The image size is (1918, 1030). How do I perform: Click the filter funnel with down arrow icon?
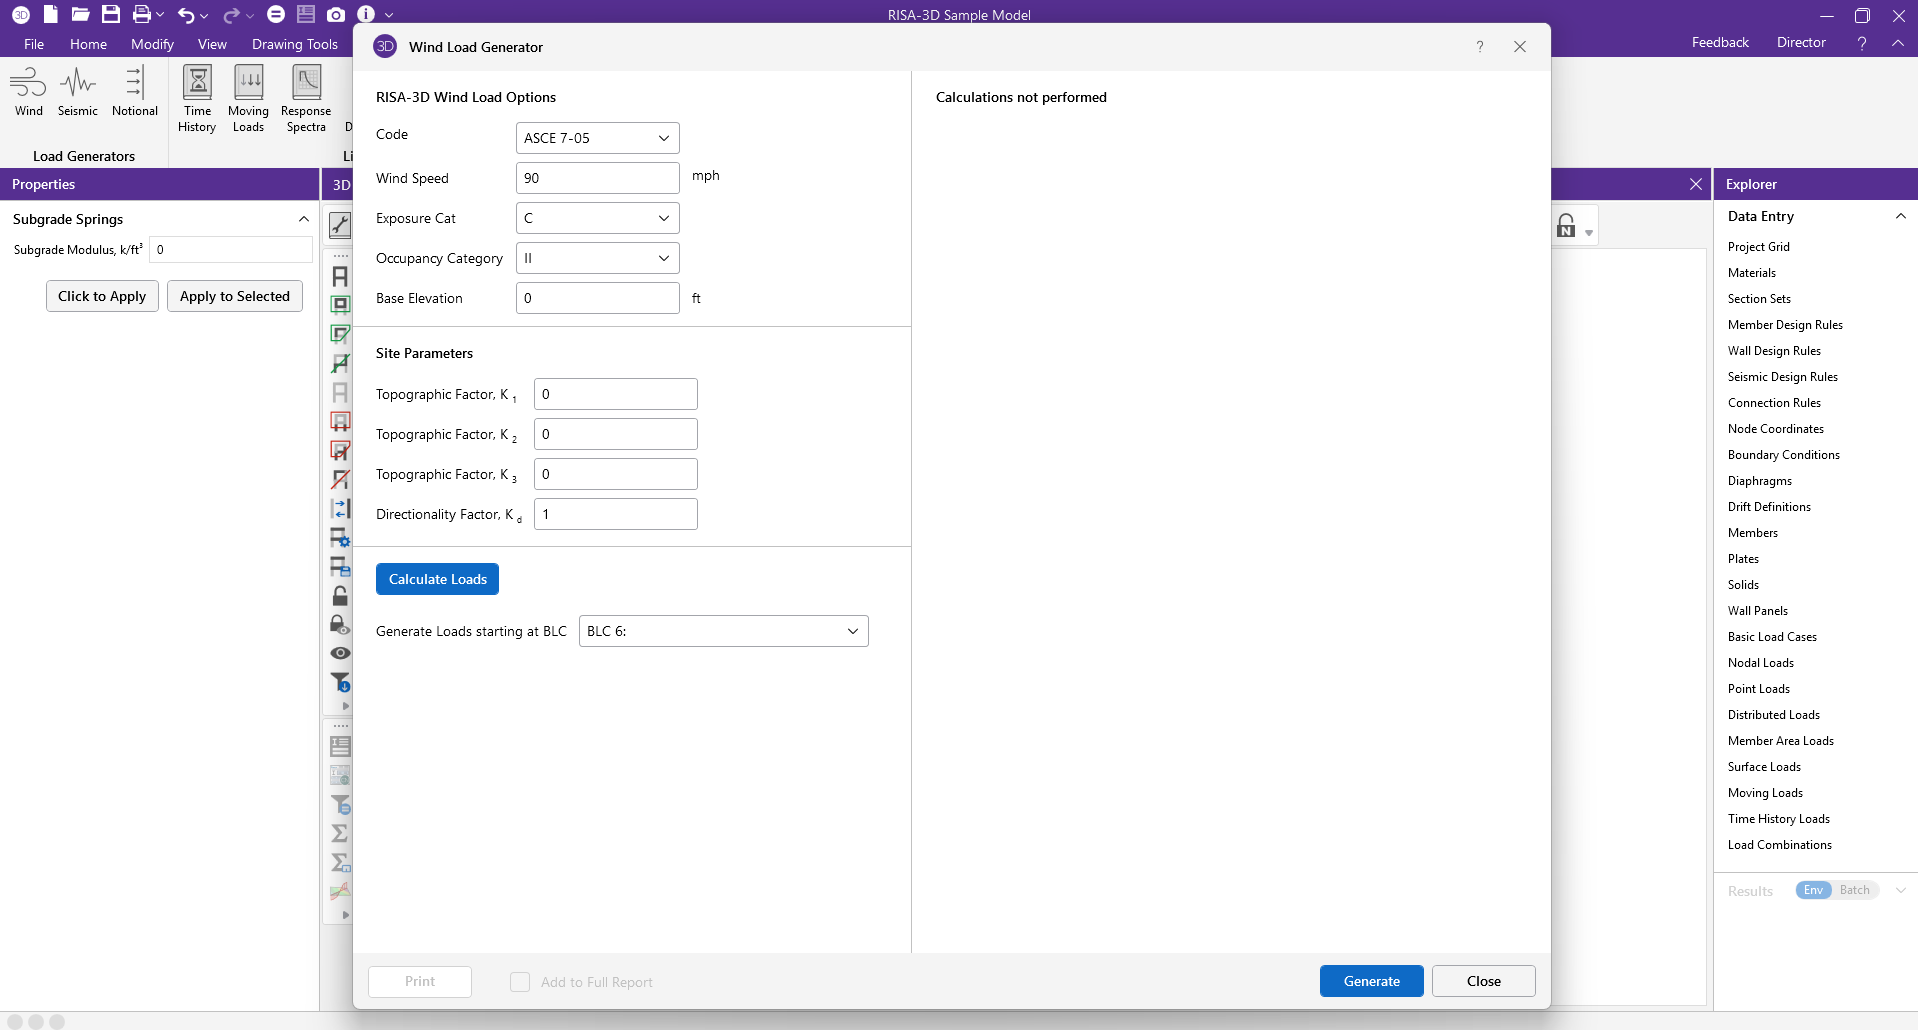(x=340, y=682)
